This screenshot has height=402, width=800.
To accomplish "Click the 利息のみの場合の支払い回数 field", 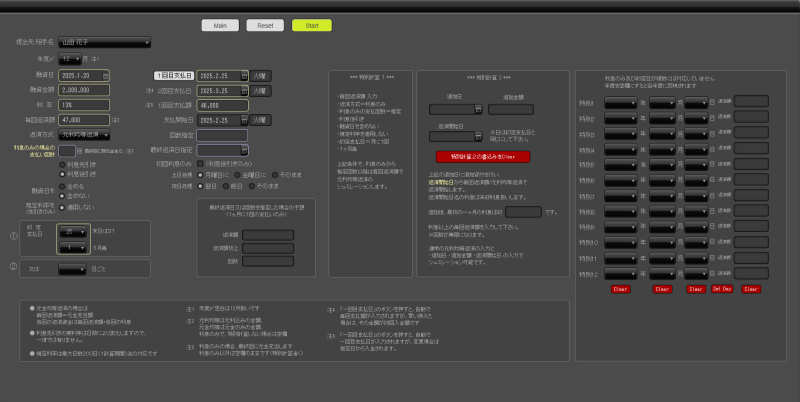I will click(x=67, y=151).
